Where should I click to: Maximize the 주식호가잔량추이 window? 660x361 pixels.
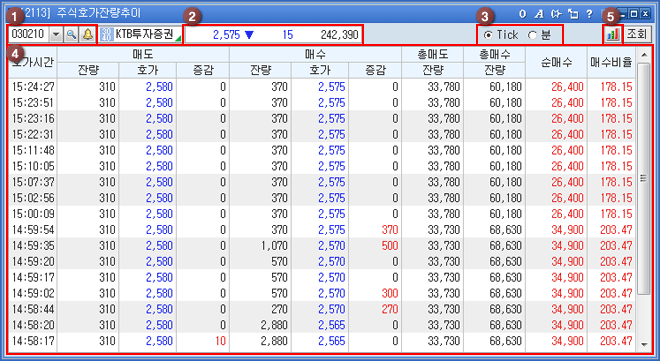633,14
